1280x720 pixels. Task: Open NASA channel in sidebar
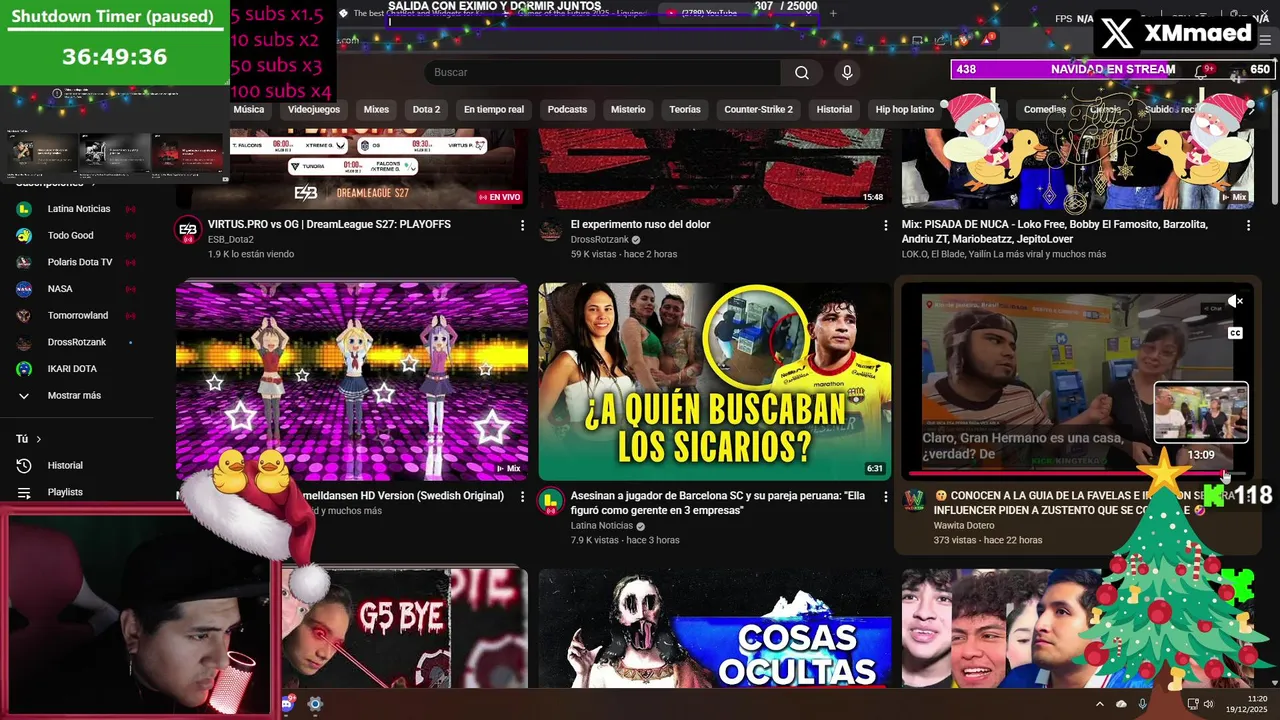60,289
